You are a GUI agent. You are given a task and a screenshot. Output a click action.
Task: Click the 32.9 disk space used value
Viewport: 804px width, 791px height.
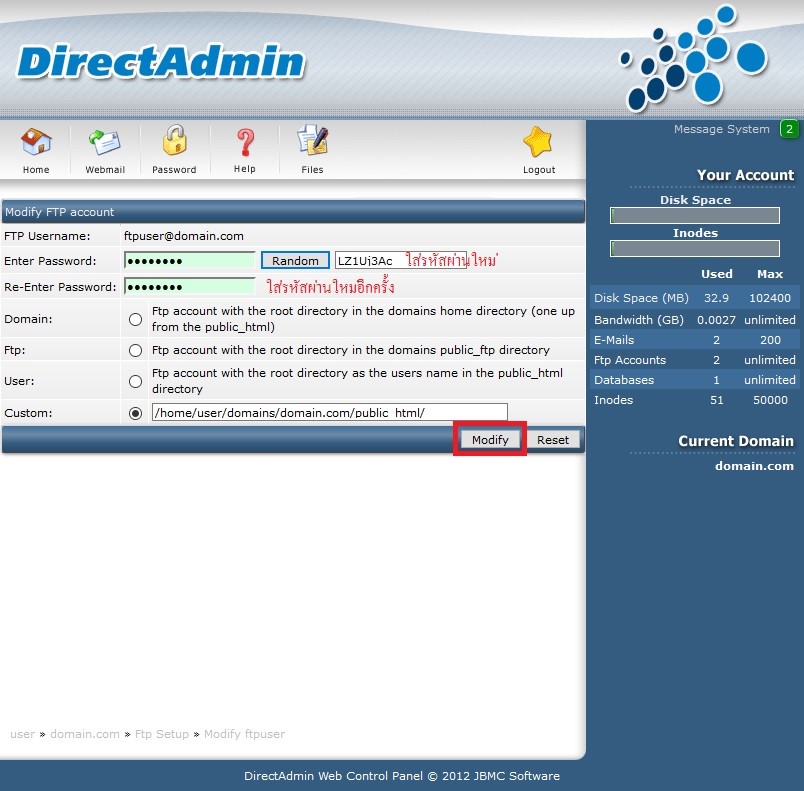[x=716, y=298]
